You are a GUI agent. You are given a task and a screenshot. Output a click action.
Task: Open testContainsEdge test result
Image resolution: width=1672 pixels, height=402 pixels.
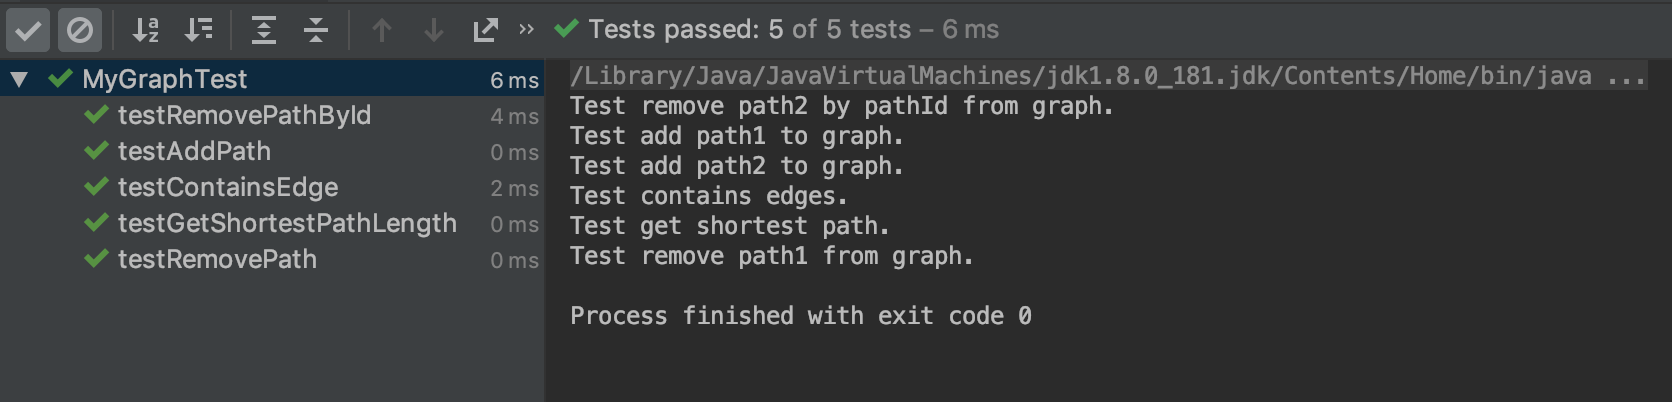pyautogui.click(x=228, y=188)
